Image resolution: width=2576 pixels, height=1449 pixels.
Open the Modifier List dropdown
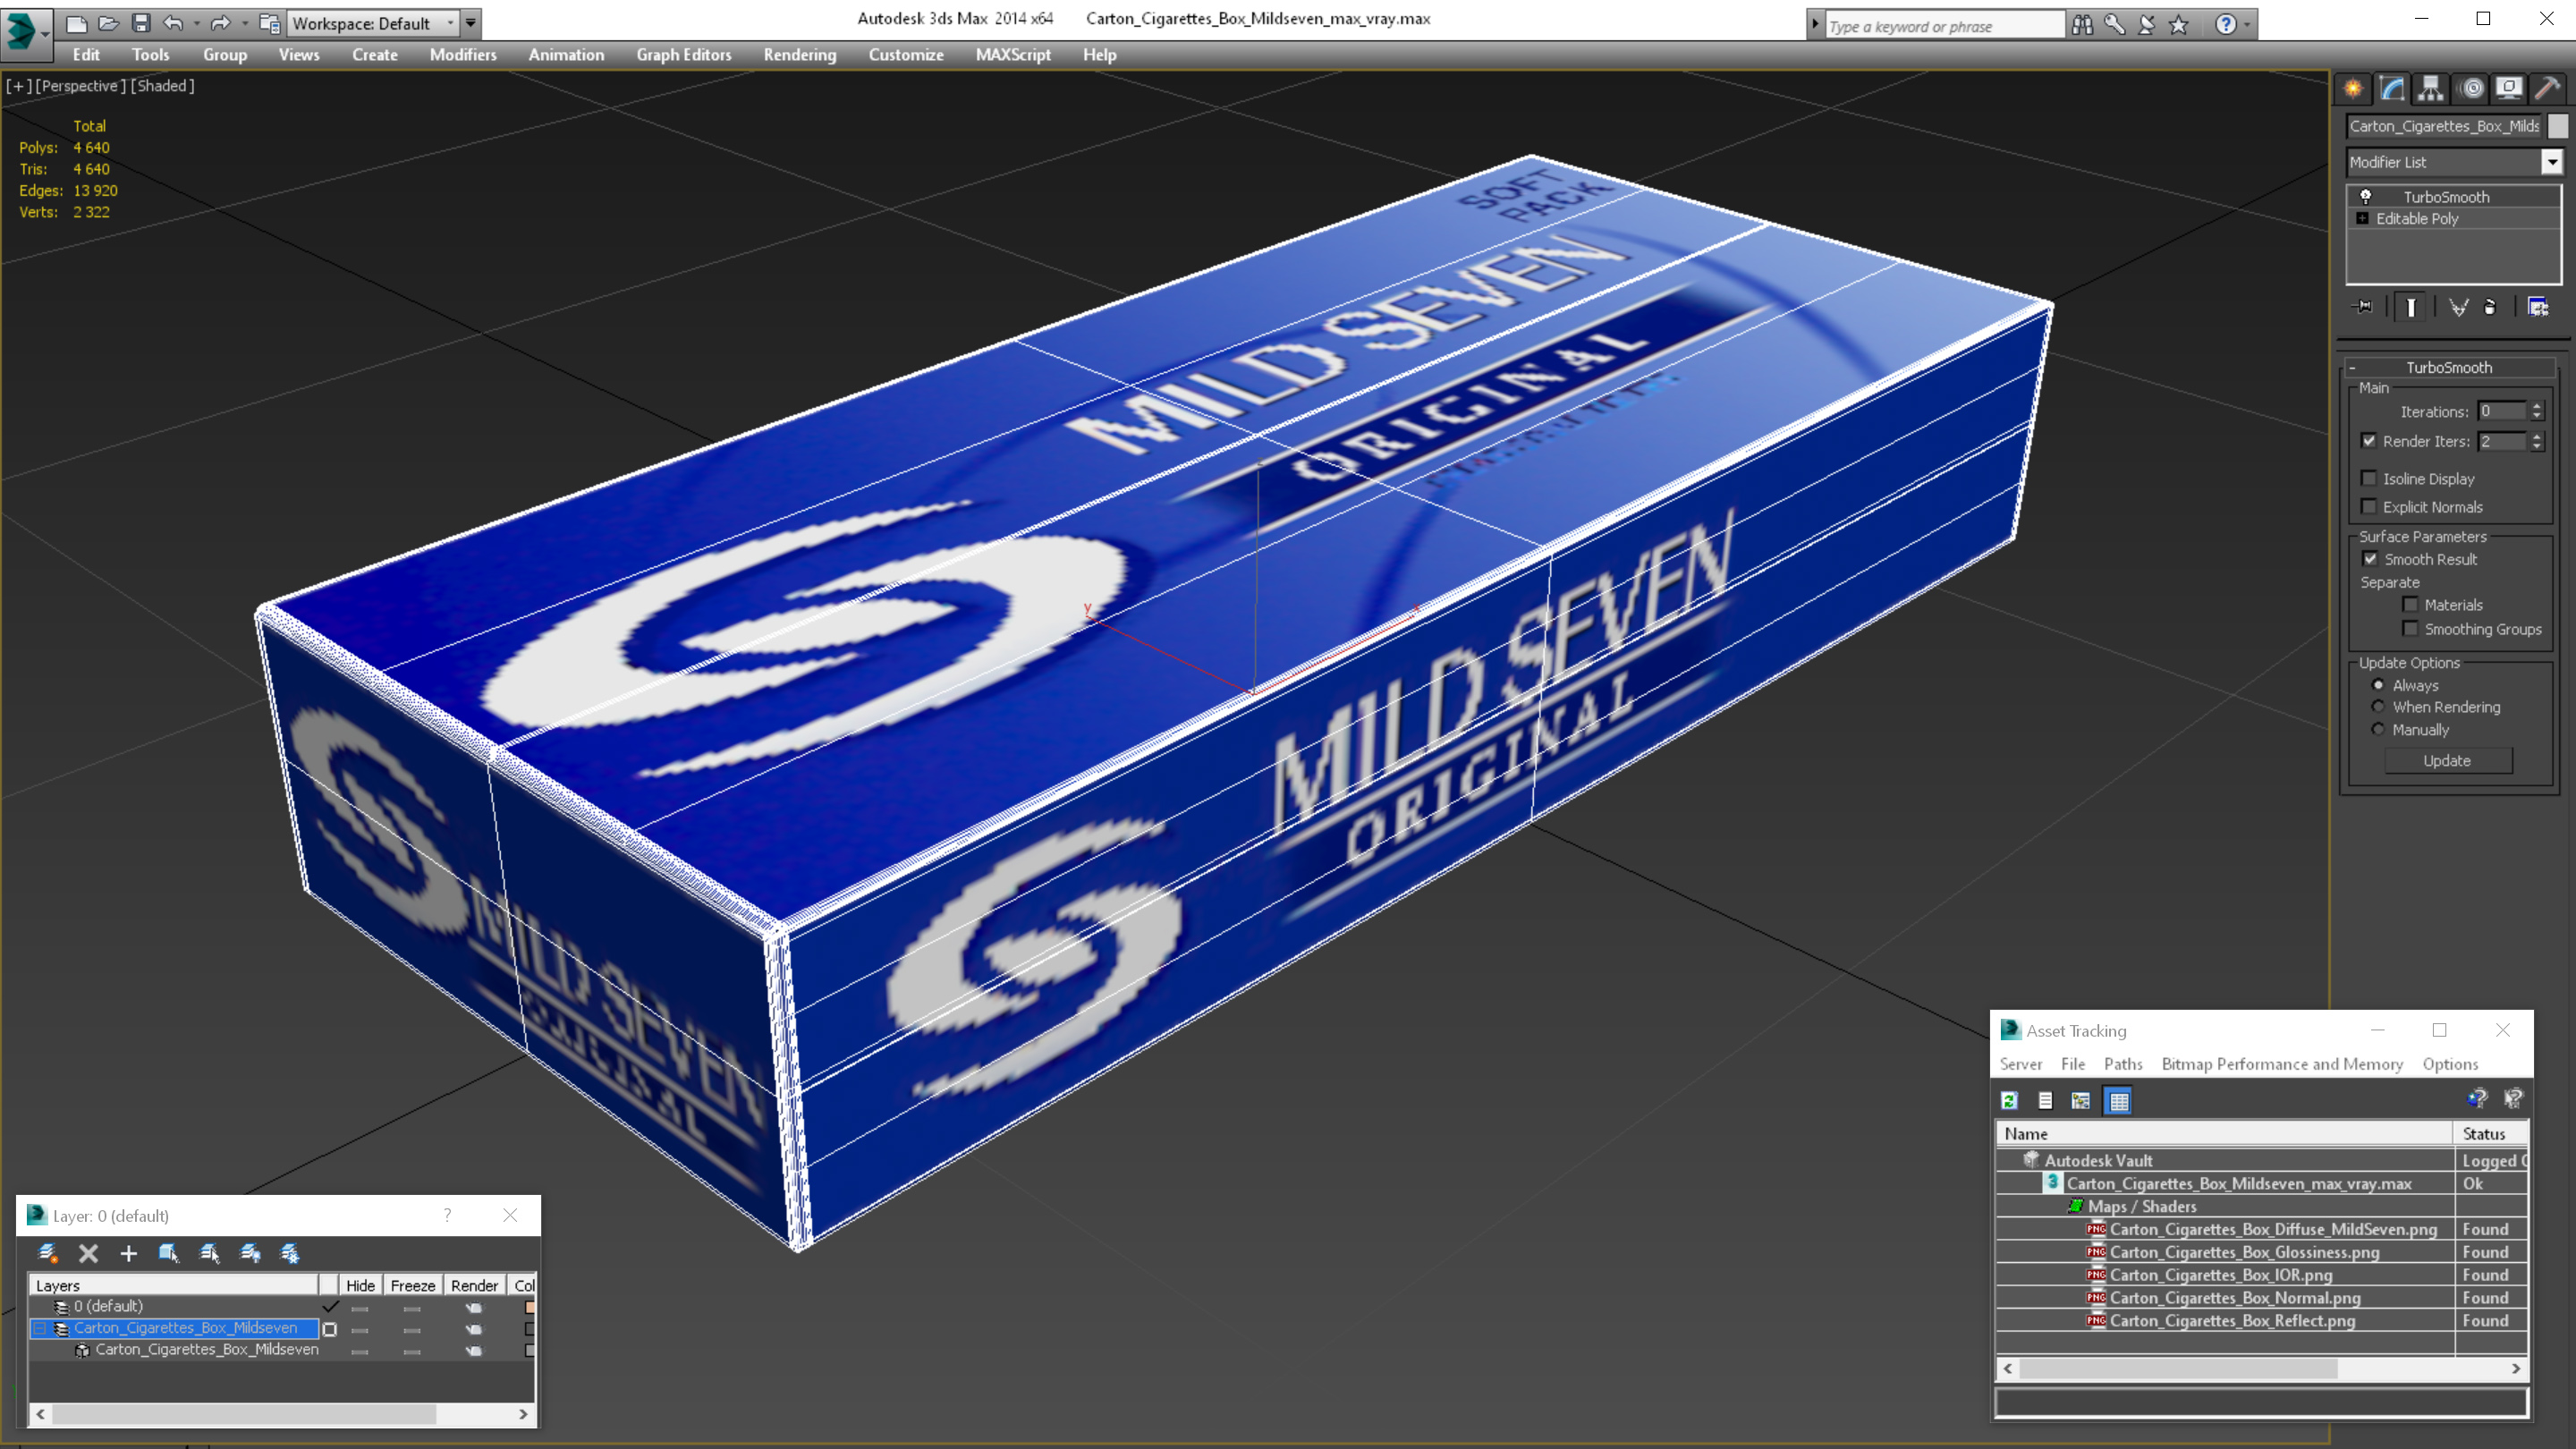(x=2552, y=162)
